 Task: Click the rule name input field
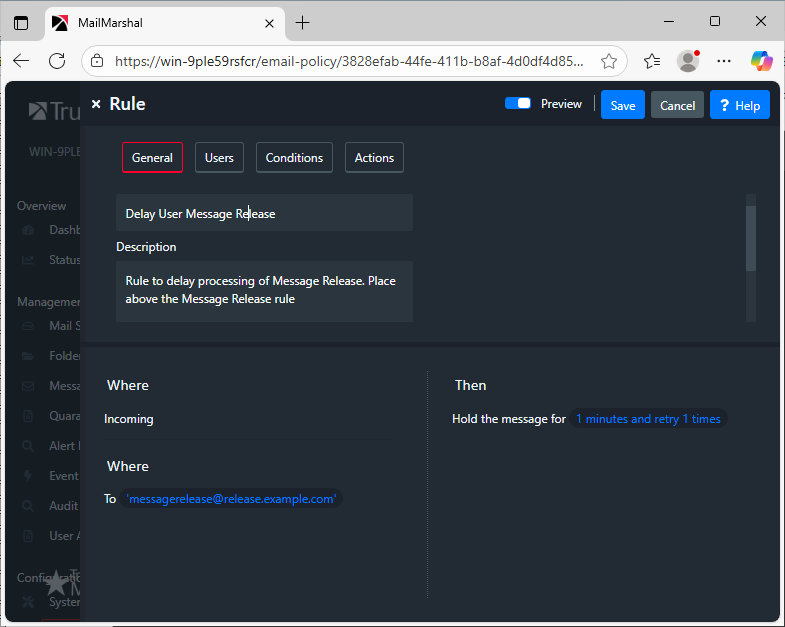click(264, 213)
